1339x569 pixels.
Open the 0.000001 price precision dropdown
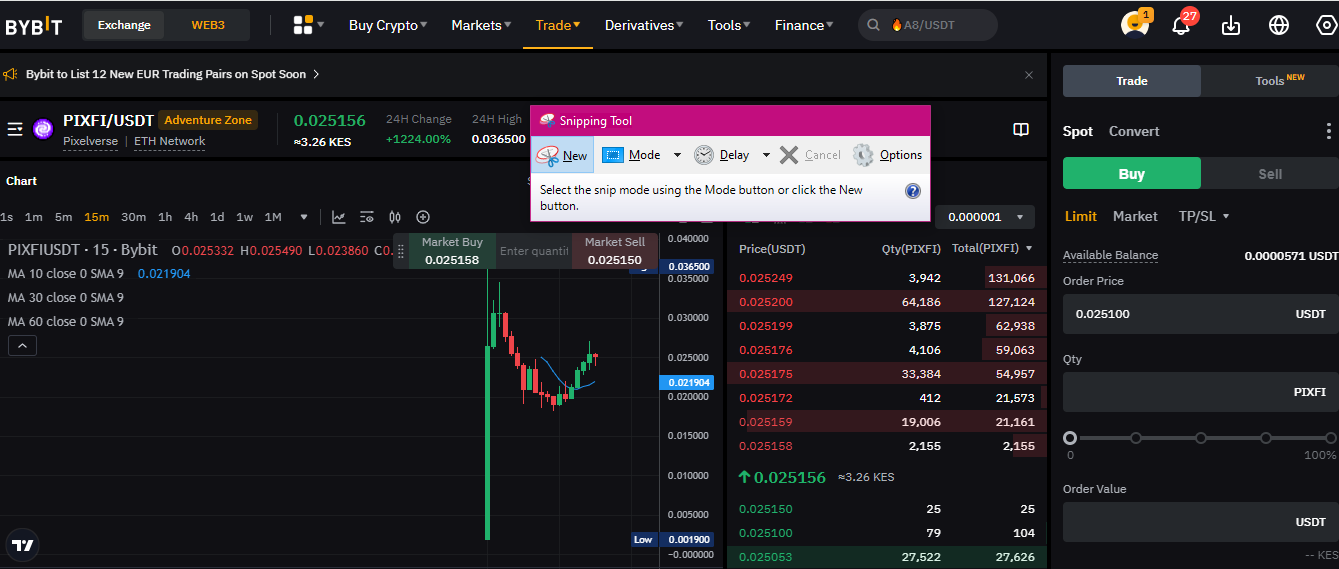pyautogui.click(x=984, y=217)
